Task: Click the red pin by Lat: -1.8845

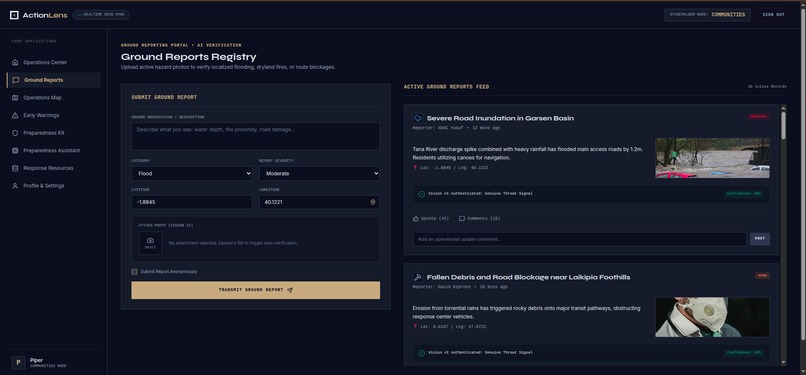Action: point(415,167)
